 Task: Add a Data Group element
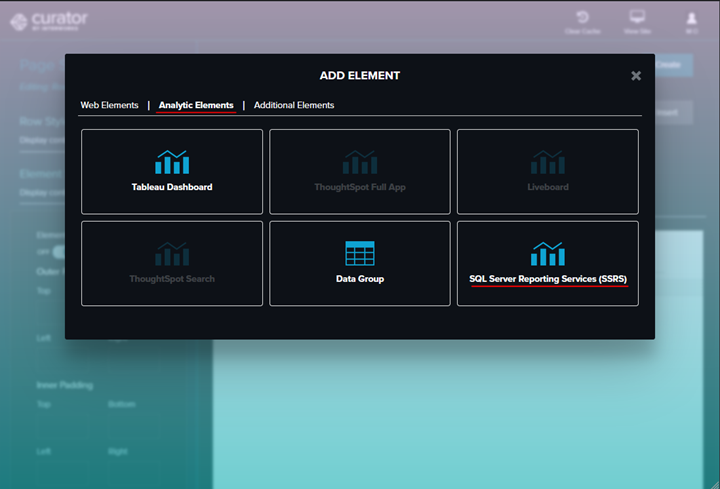pyautogui.click(x=360, y=263)
